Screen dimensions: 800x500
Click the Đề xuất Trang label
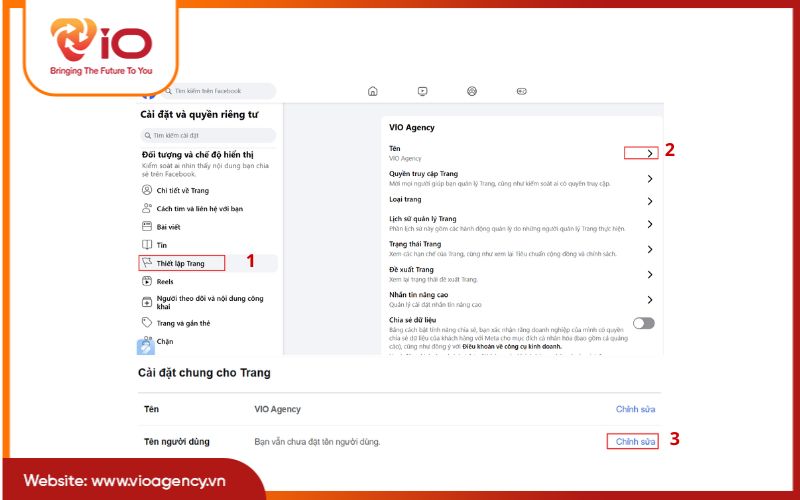[x=411, y=269]
